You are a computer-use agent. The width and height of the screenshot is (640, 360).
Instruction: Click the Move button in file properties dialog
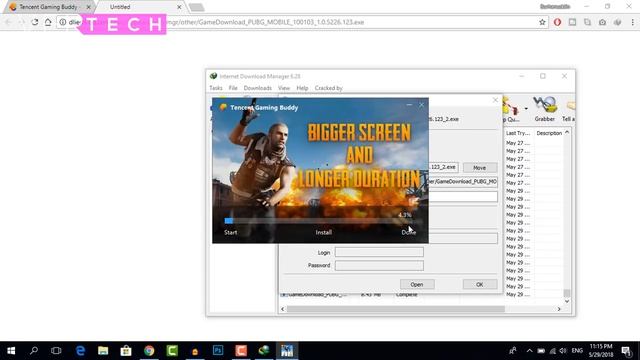pos(480,168)
